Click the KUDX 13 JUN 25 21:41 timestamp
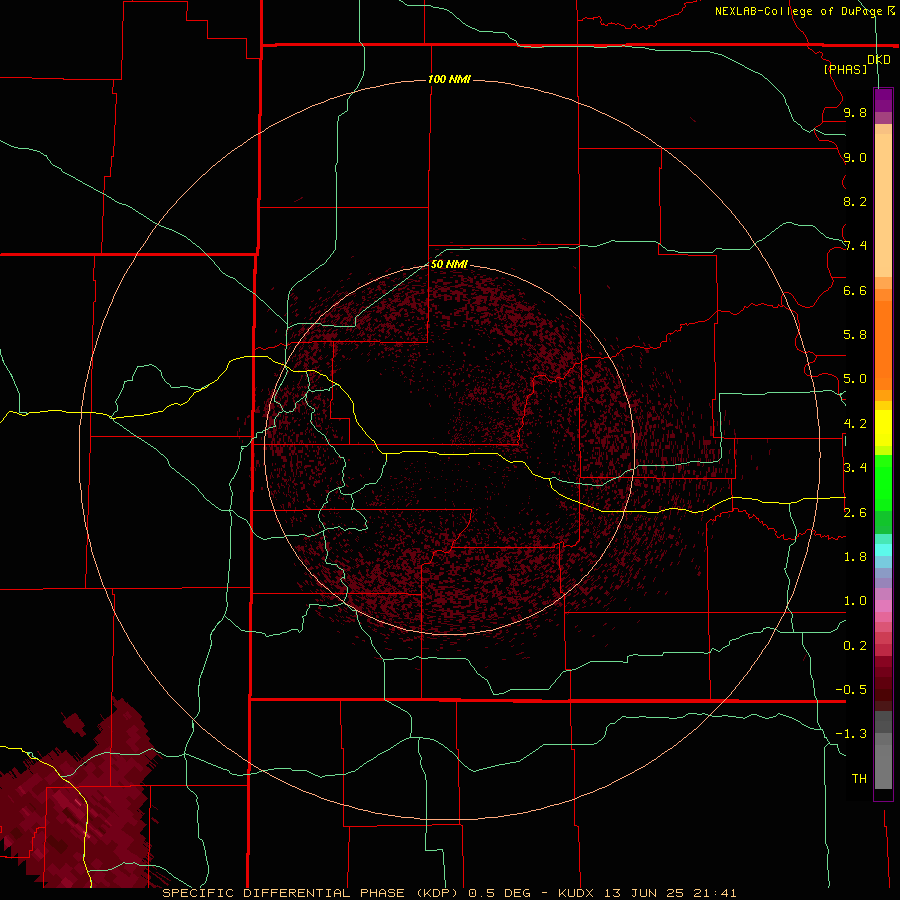This screenshot has width=900, height=900. (x=647, y=893)
